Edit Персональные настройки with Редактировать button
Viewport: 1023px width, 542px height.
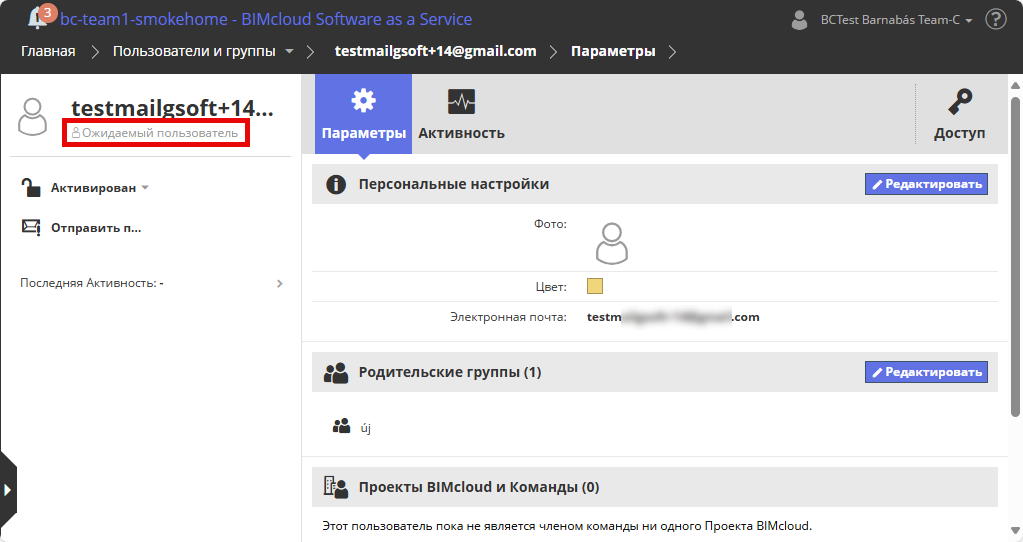coord(926,184)
